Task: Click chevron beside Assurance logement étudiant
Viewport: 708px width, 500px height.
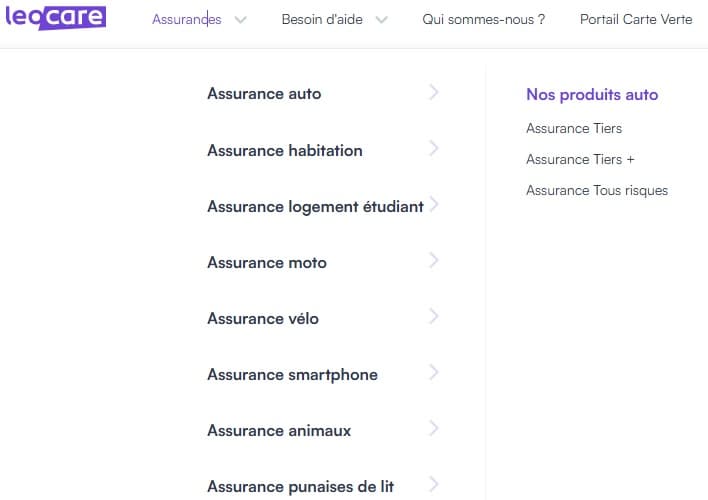Action: click(x=434, y=205)
